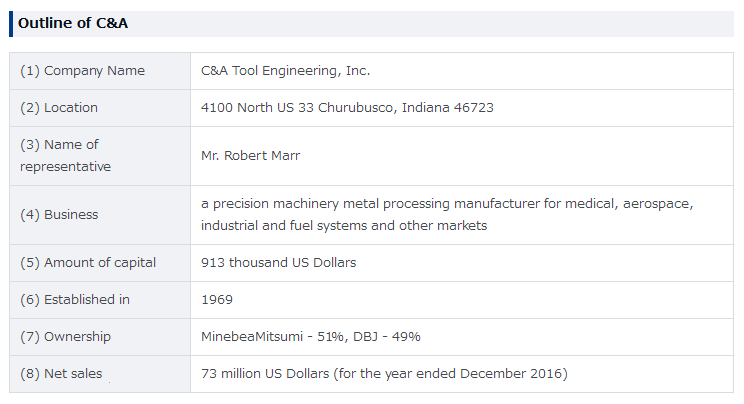Select the "(1) Company Name" label cell
Screen dimensions: 744x404
click(x=82, y=71)
